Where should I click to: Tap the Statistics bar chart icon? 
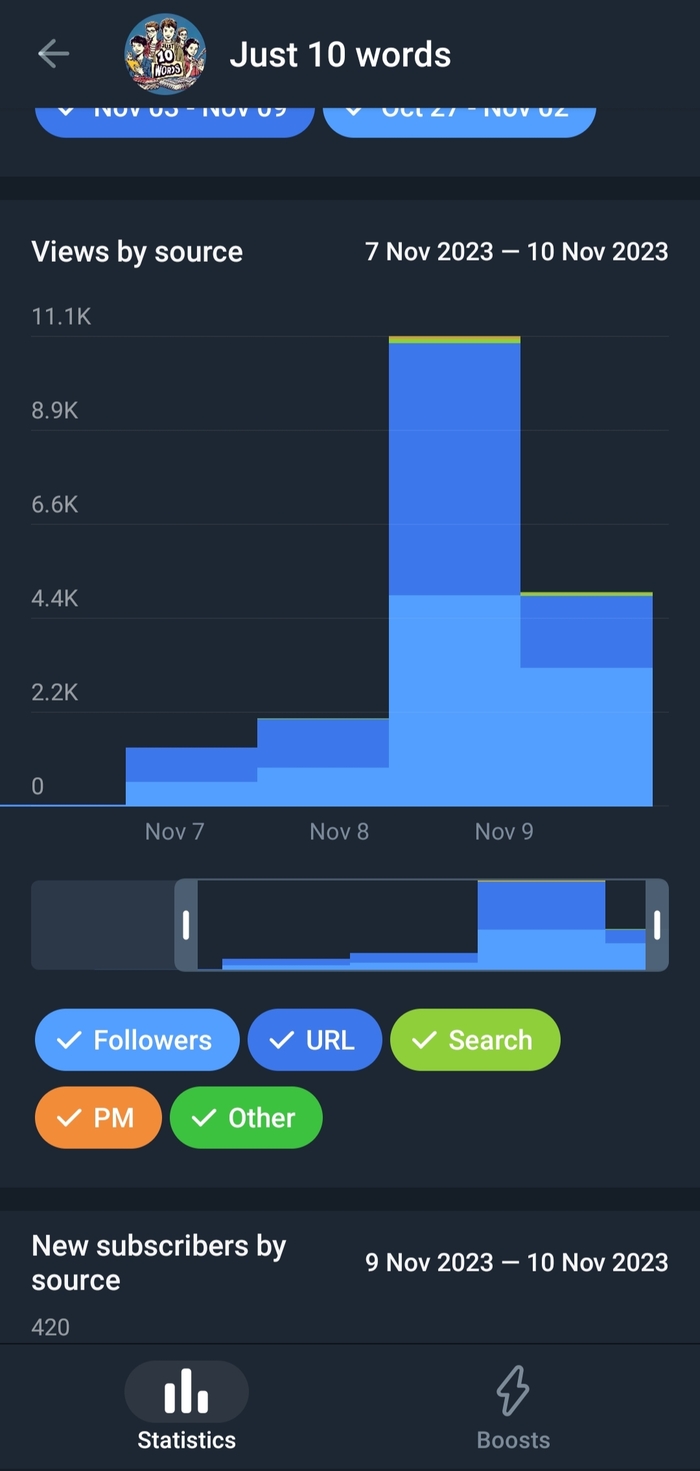click(x=186, y=1390)
